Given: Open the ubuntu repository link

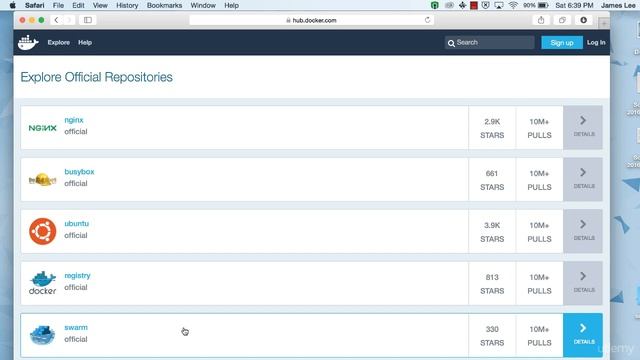Looking at the screenshot, I should 76,224.
